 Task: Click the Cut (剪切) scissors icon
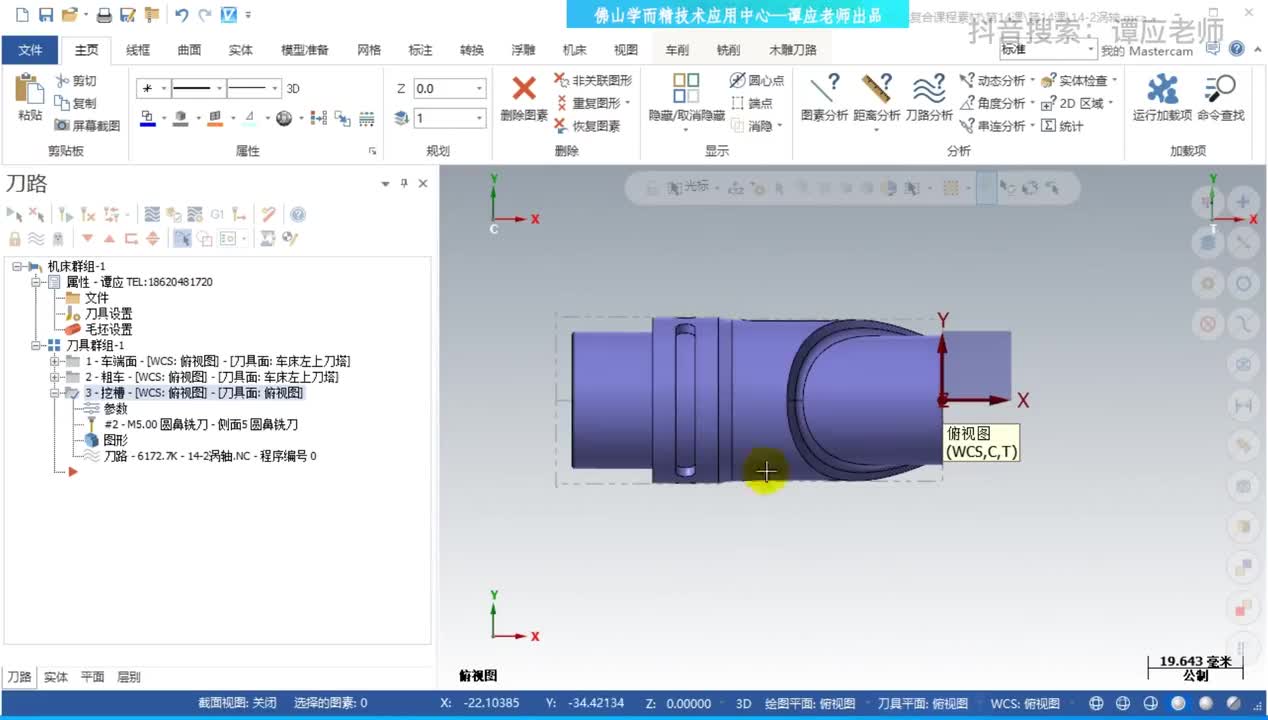click(x=62, y=81)
